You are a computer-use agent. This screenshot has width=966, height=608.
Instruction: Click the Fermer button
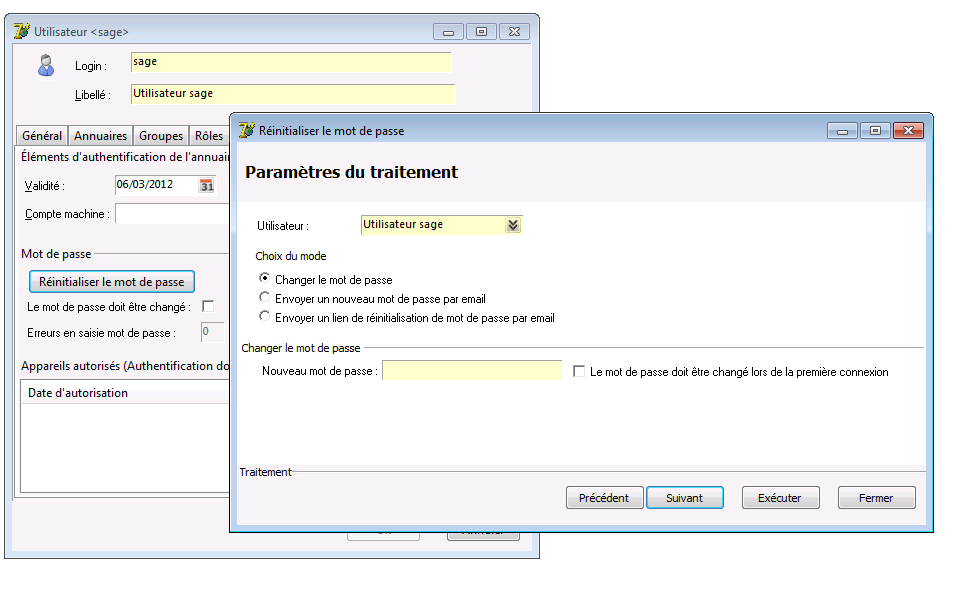(877, 498)
